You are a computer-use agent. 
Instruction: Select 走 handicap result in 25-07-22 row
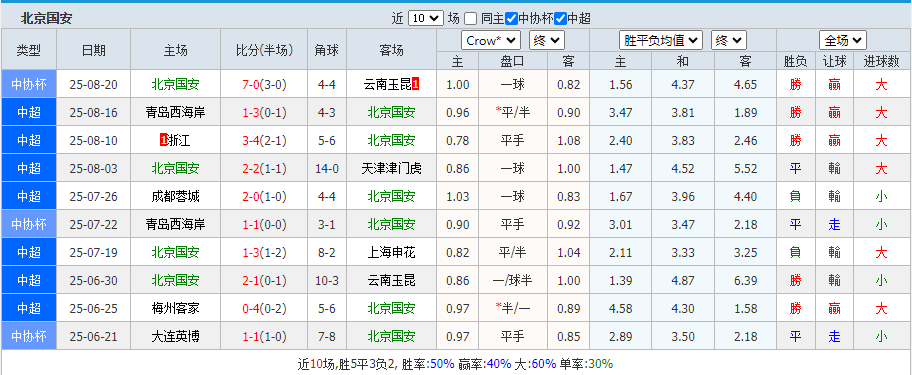click(835, 224)
